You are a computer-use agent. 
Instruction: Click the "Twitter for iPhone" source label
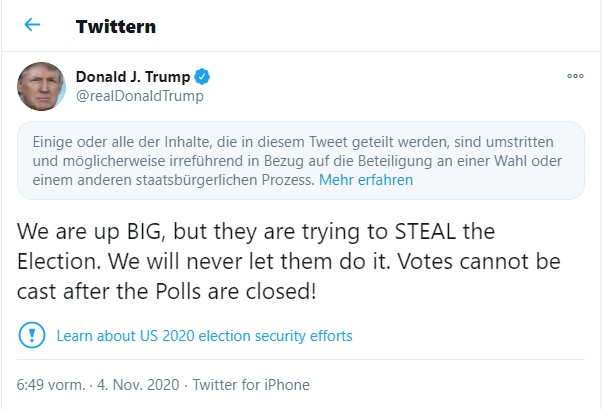pyautogui.click(x=251, y=385)
